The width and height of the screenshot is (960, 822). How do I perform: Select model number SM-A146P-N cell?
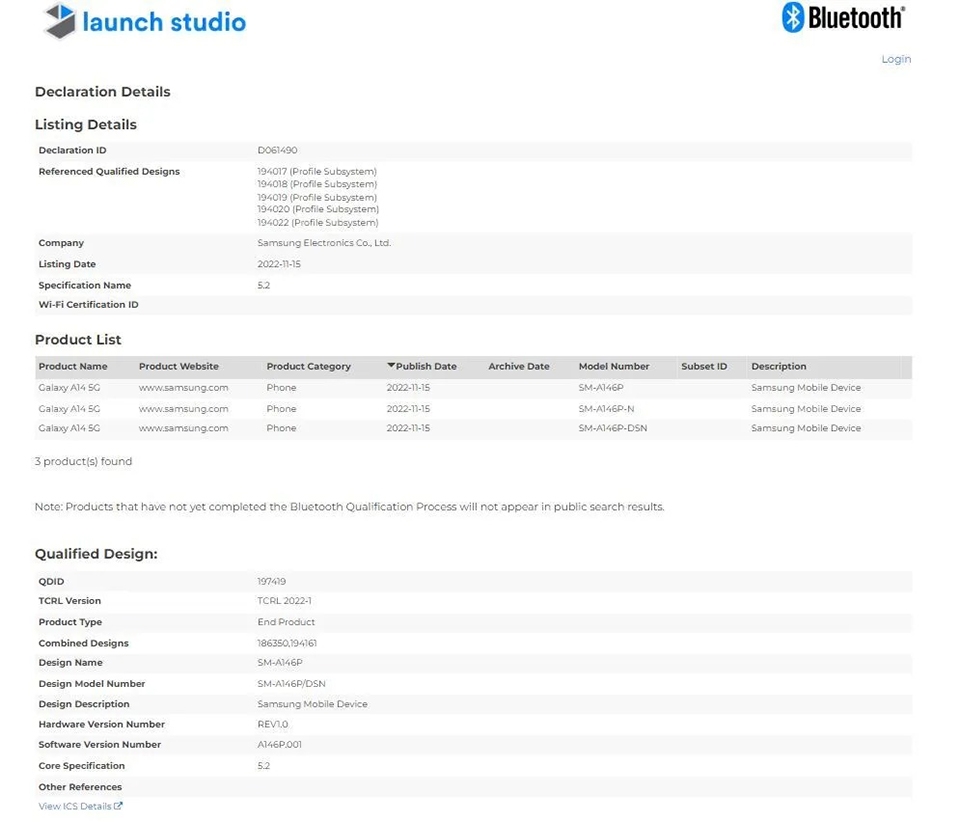pos(606,408)
